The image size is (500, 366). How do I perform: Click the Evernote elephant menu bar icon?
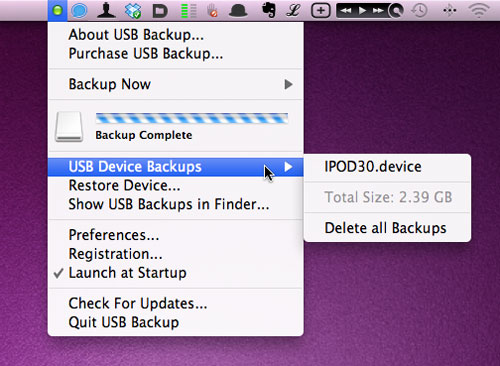(x=268, y=10)
